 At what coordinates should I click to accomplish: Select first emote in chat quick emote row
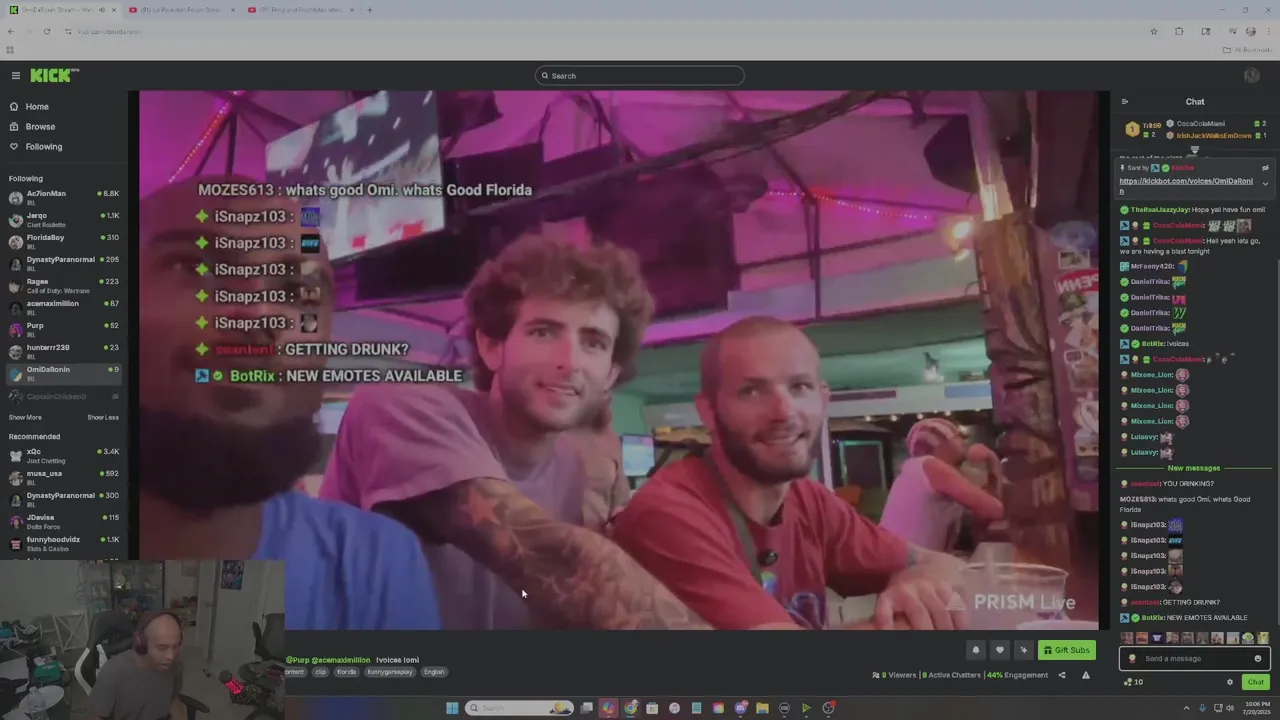(1127, 638)
